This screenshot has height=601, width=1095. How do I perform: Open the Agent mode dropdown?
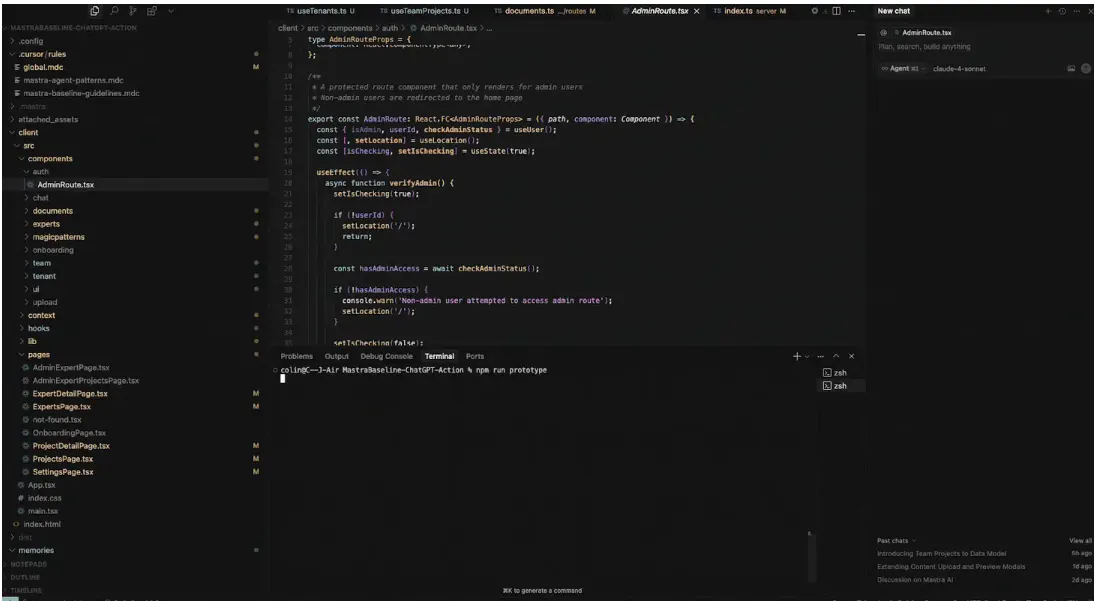click(x=904, y=68)
